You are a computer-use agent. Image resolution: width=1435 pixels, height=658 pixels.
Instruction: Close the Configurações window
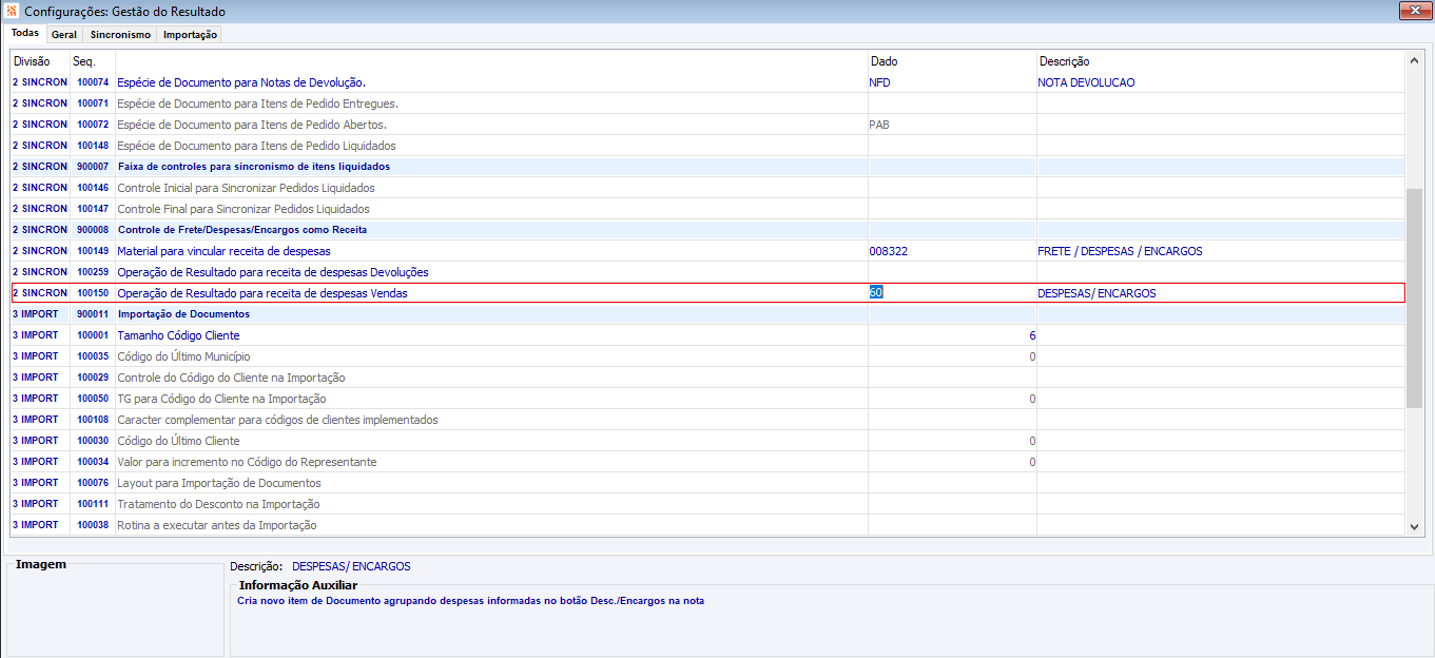click(1415, 11)
